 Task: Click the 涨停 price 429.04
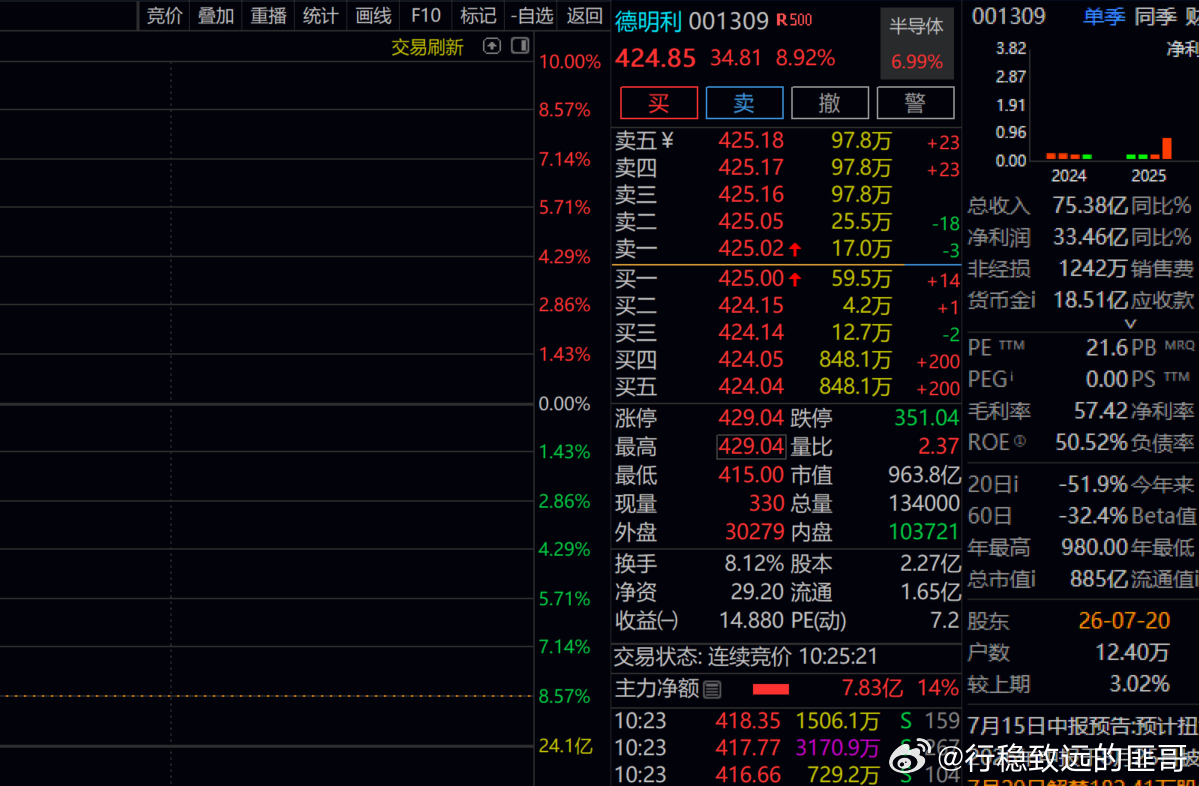click(751, 418)
